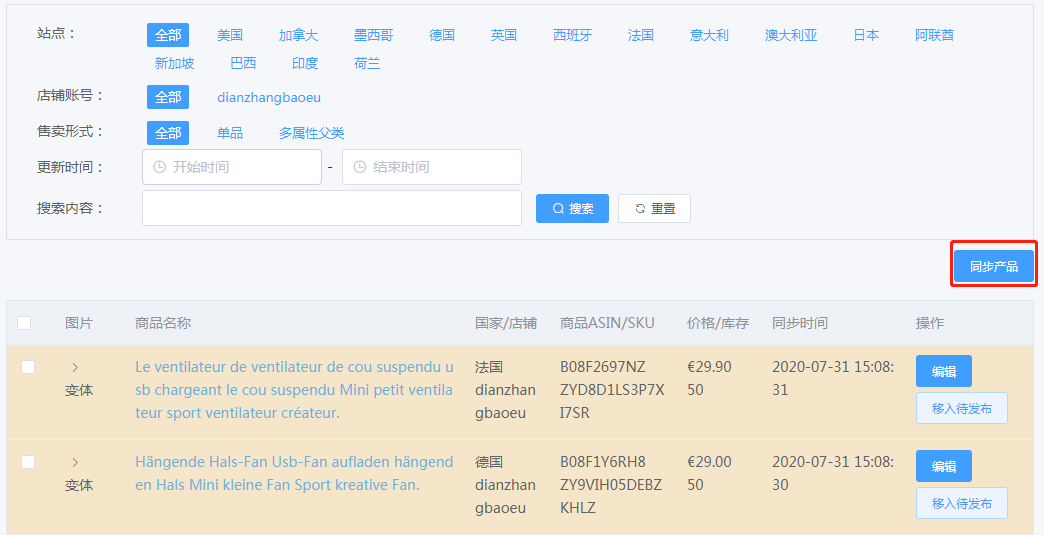Filter by 新加坡 site

coord(174,63)
